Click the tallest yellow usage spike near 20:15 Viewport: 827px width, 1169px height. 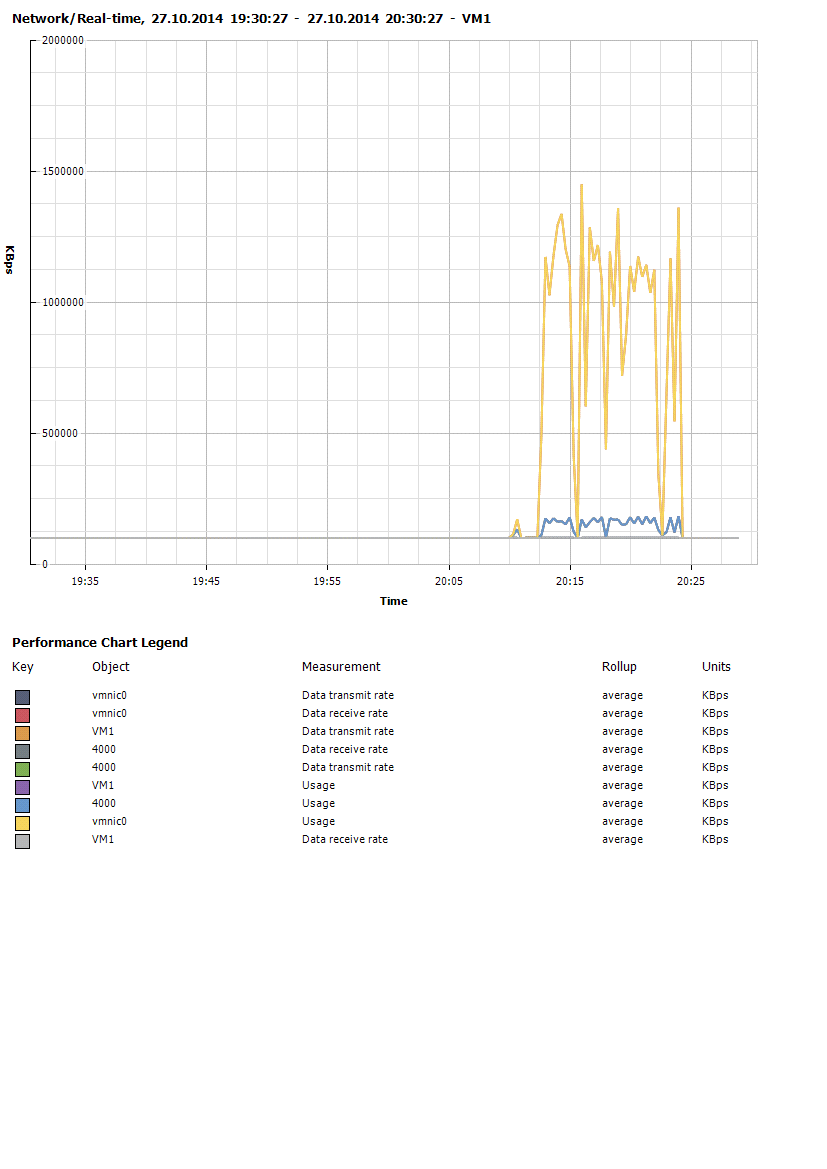coord(582,186)
